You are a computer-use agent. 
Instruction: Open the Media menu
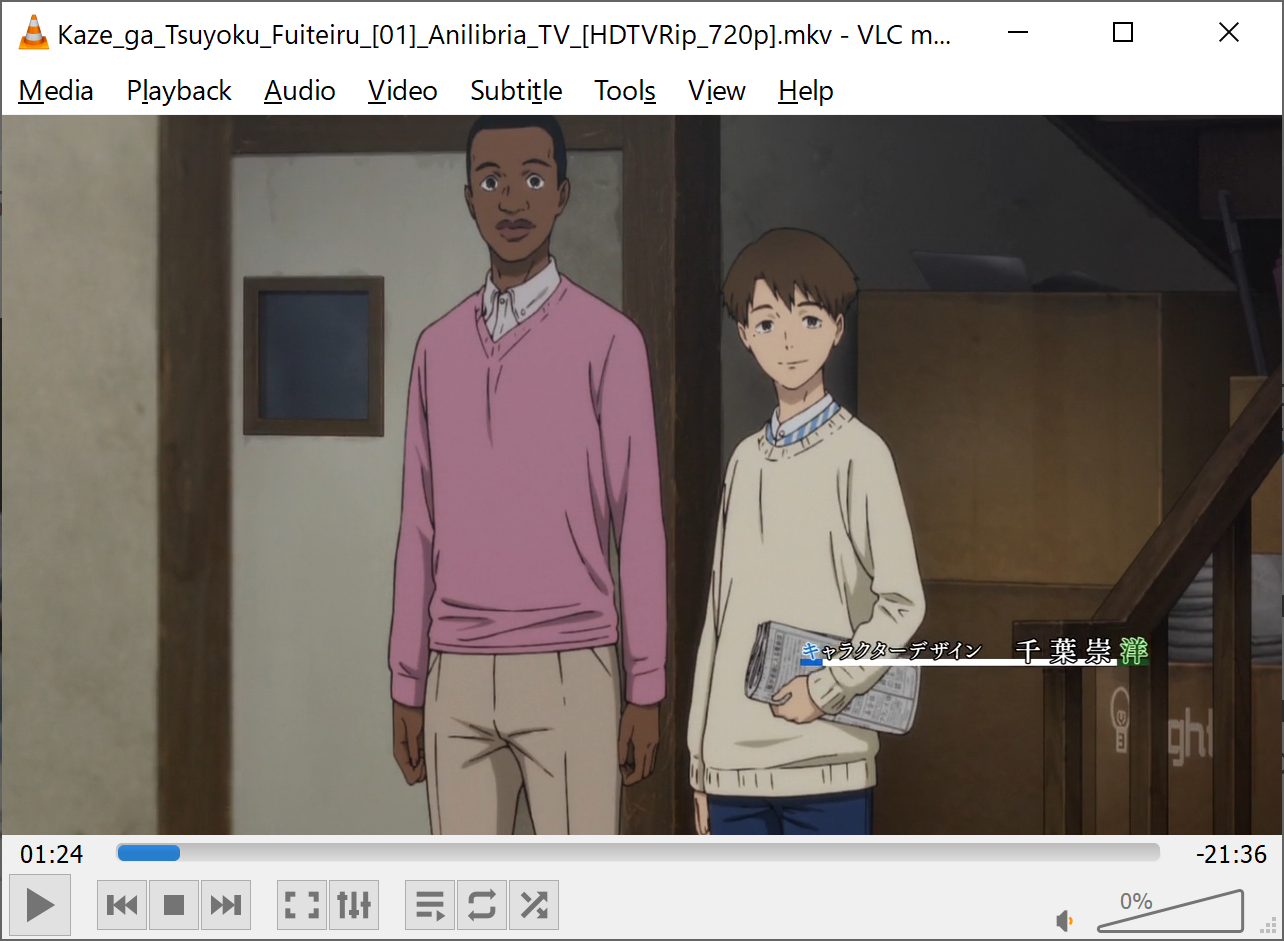point(56,91)
